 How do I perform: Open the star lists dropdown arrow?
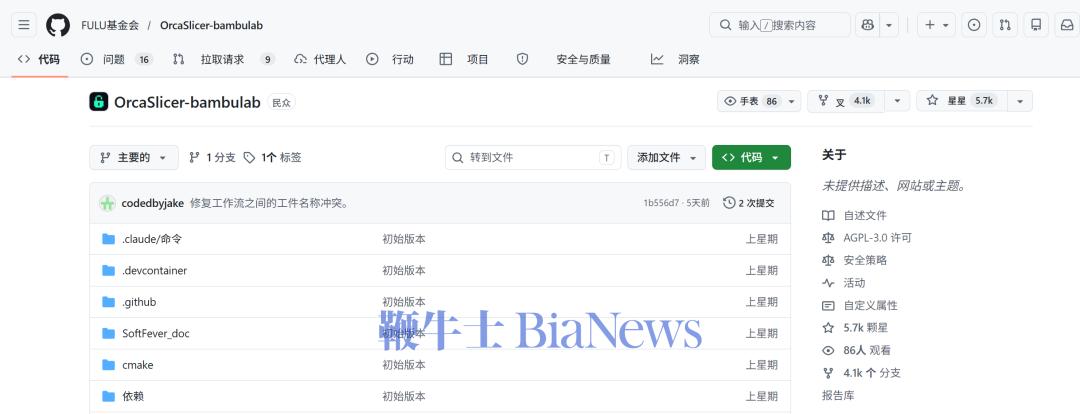pyautogui.click(x=1019, y=101)
